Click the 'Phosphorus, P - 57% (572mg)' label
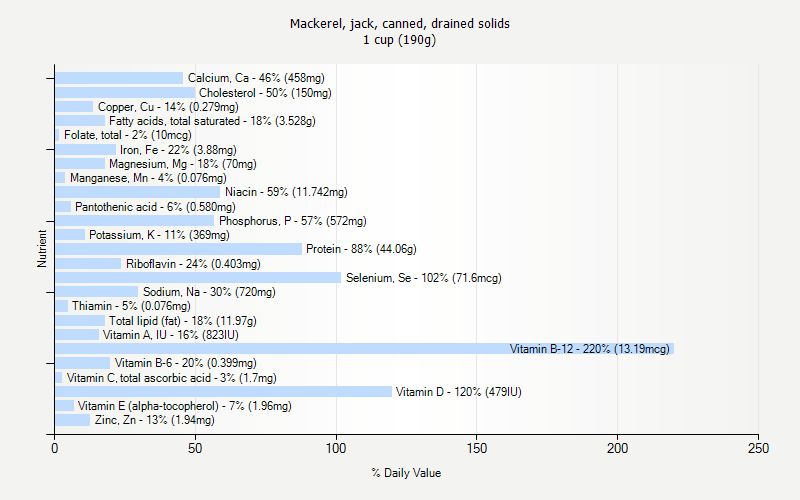The image size is (800, 500). click(x=293, y=221)
